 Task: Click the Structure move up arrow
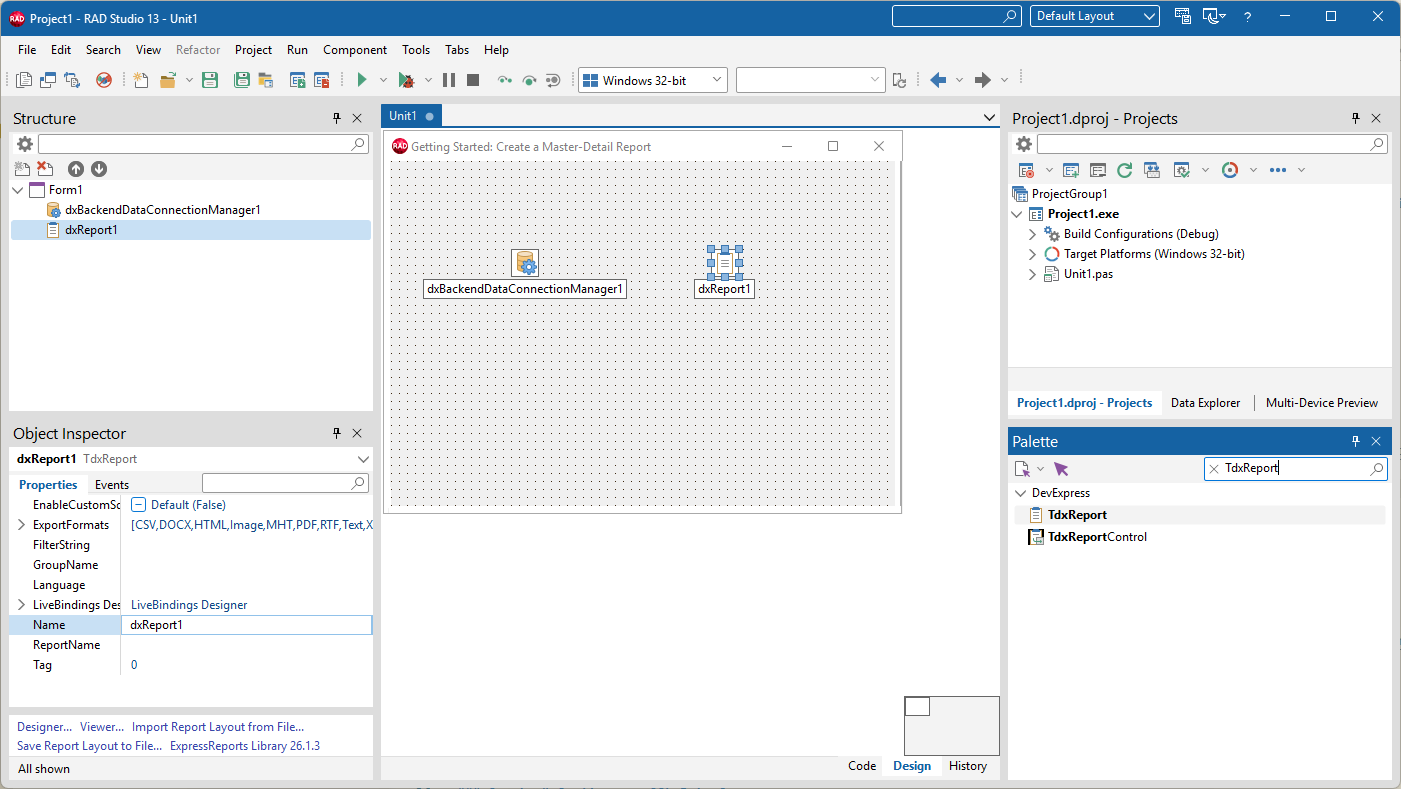pyautogui.click(x=76, y=169)
